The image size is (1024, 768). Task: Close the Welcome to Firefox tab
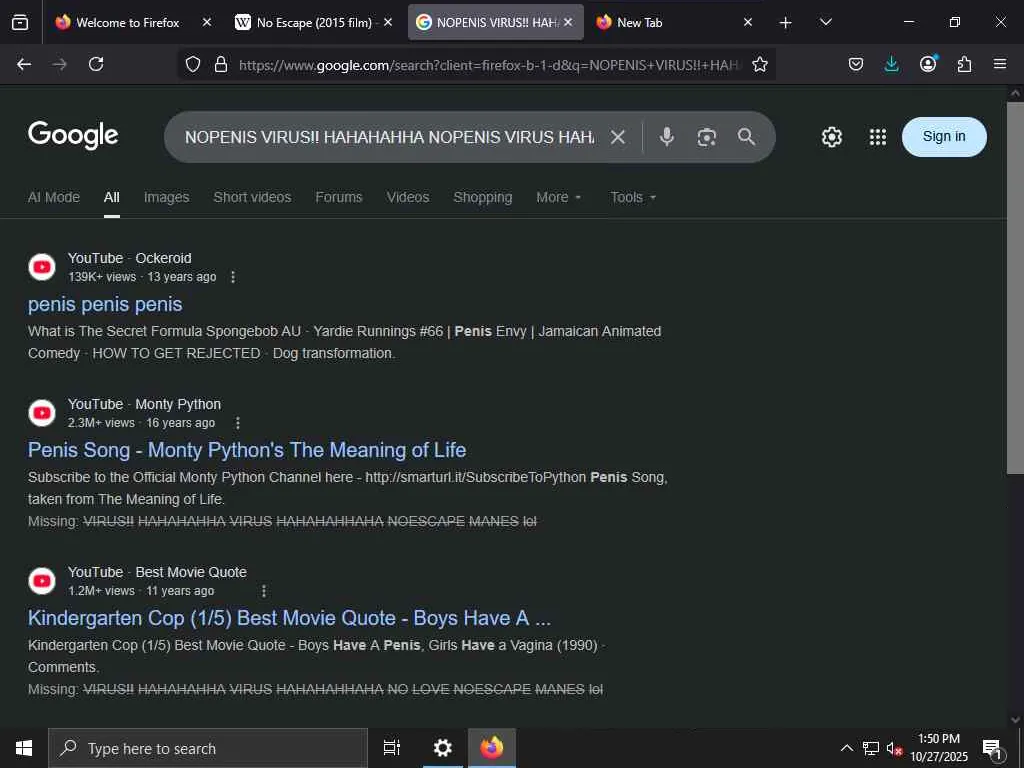[x=206, y=22]
